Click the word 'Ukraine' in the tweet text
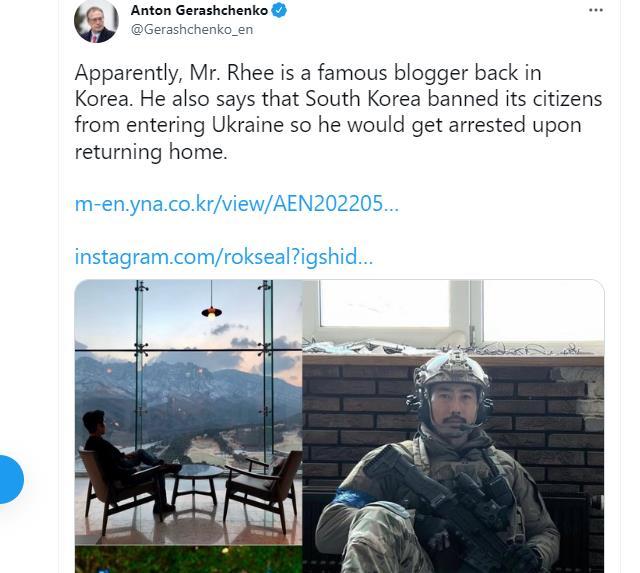 pyautogui.click(x=248, y=125)
